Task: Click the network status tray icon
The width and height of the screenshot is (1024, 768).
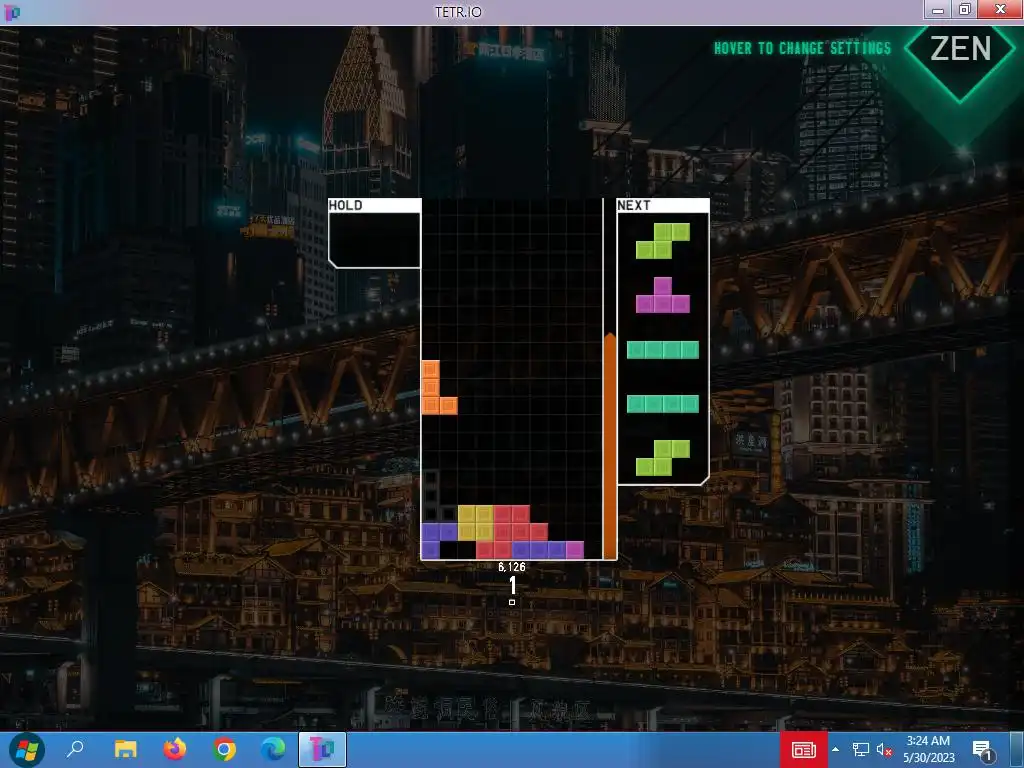Action: pos(861,750)
